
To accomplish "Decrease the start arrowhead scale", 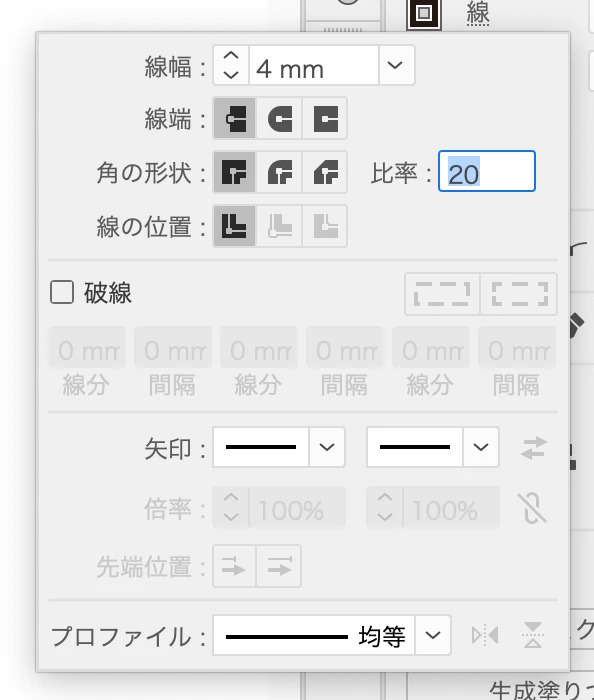I will point(231,517).
